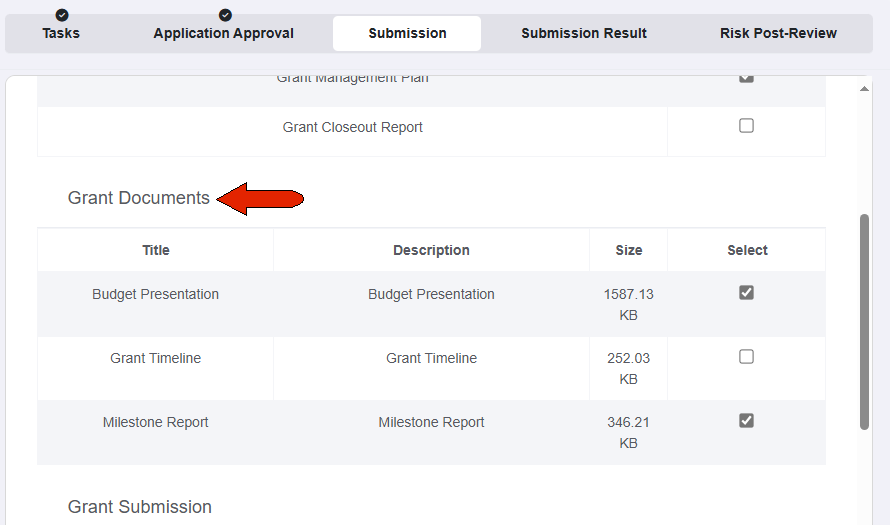Uncheck the Milestone Report checkbox
Screen dimensions: 890x525
[746, 421]
